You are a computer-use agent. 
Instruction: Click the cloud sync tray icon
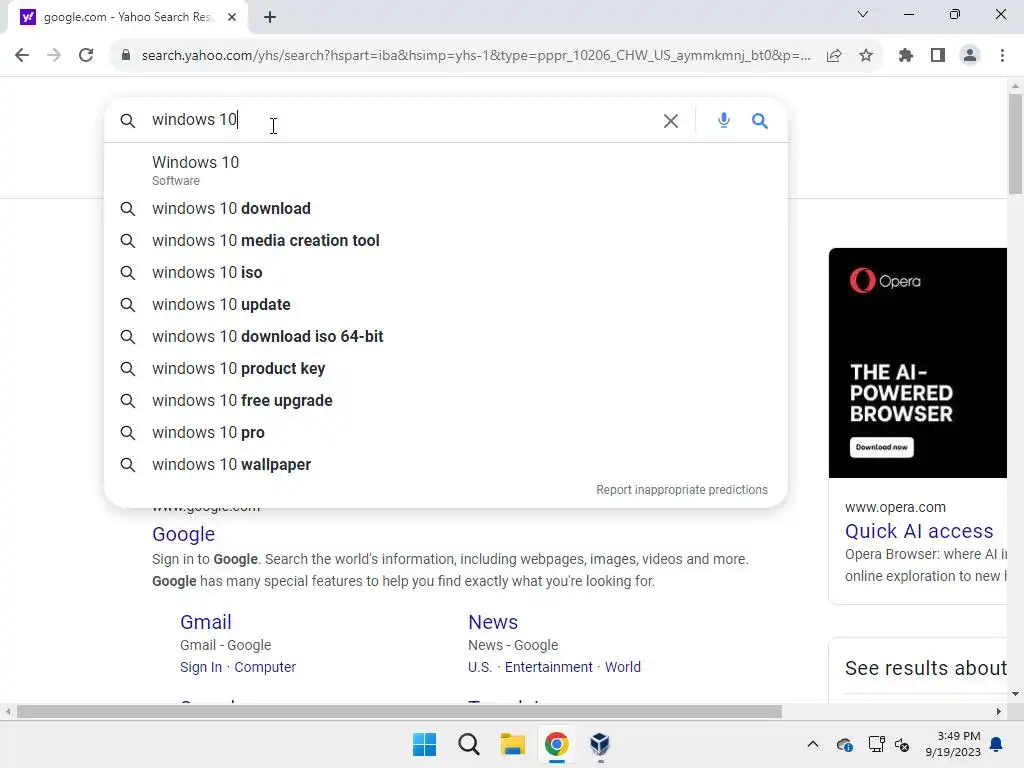844,744
